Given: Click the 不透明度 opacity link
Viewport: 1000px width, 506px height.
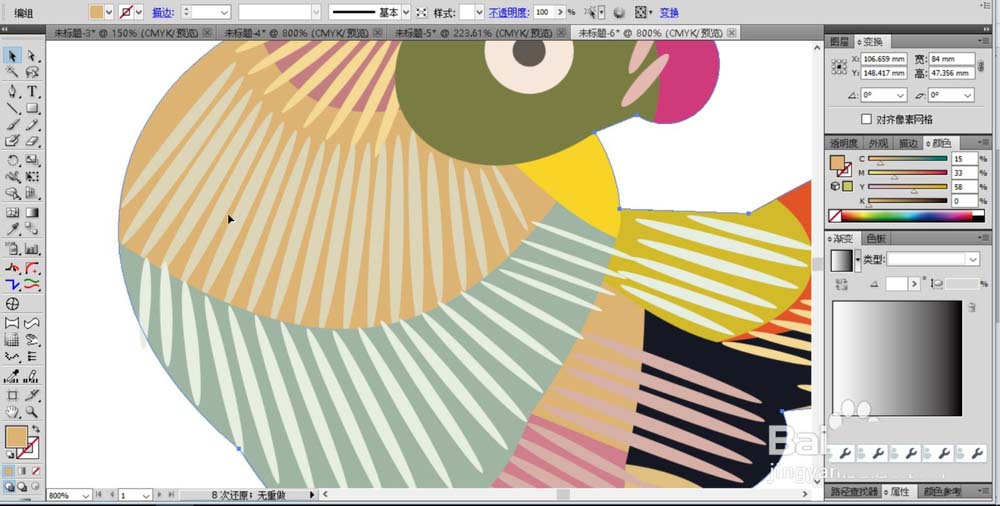Looking at the screenshot, I should (509, 12).
